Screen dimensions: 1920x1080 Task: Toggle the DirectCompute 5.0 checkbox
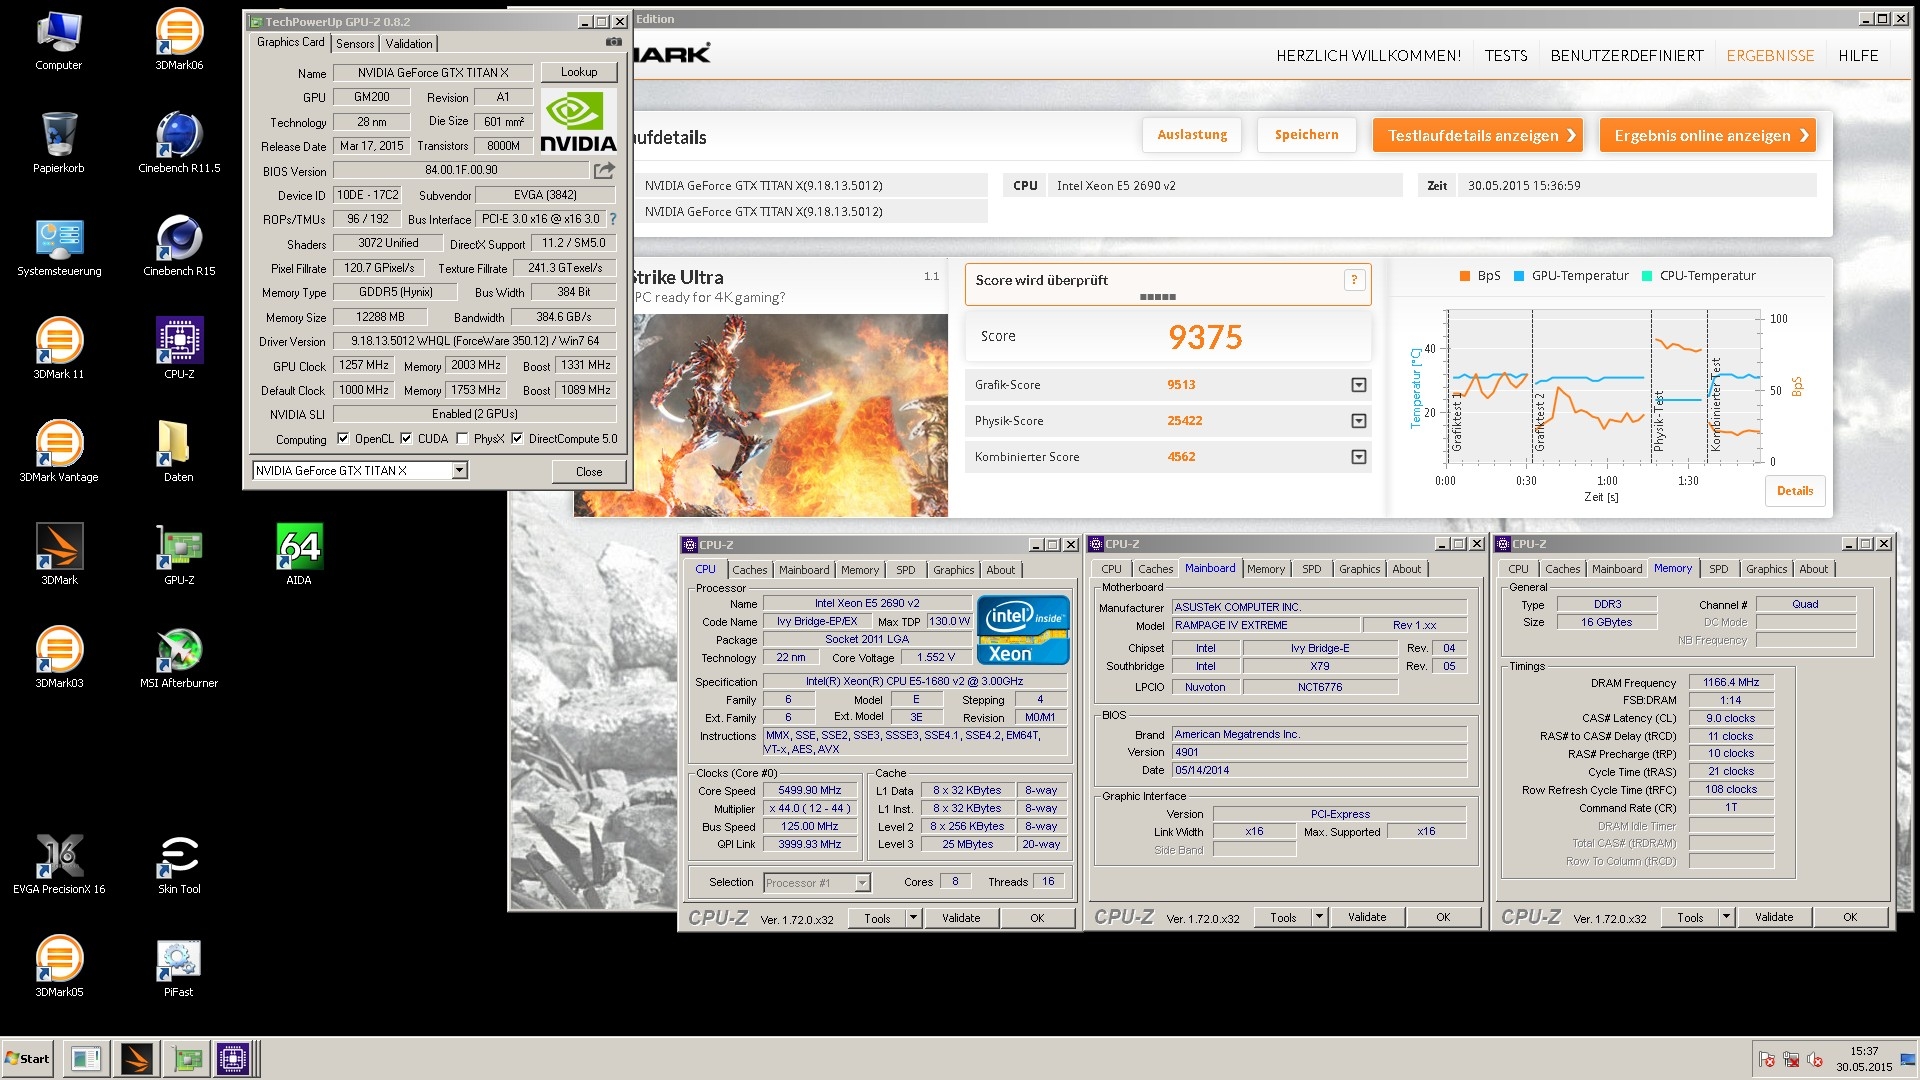click(517, 438)
